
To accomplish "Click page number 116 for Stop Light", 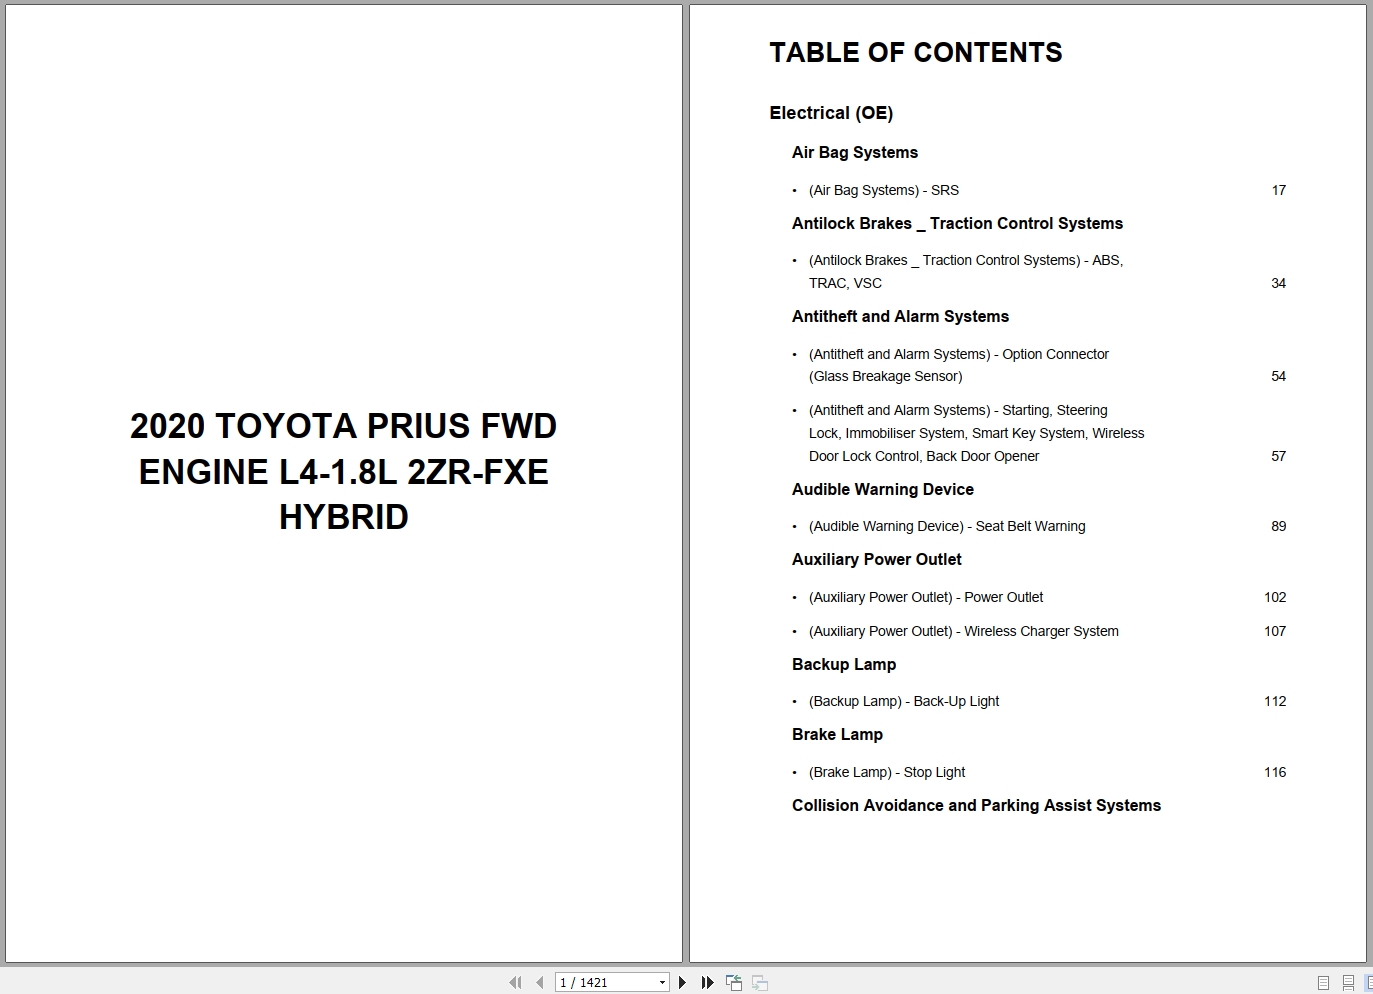I will [1275, 772].
